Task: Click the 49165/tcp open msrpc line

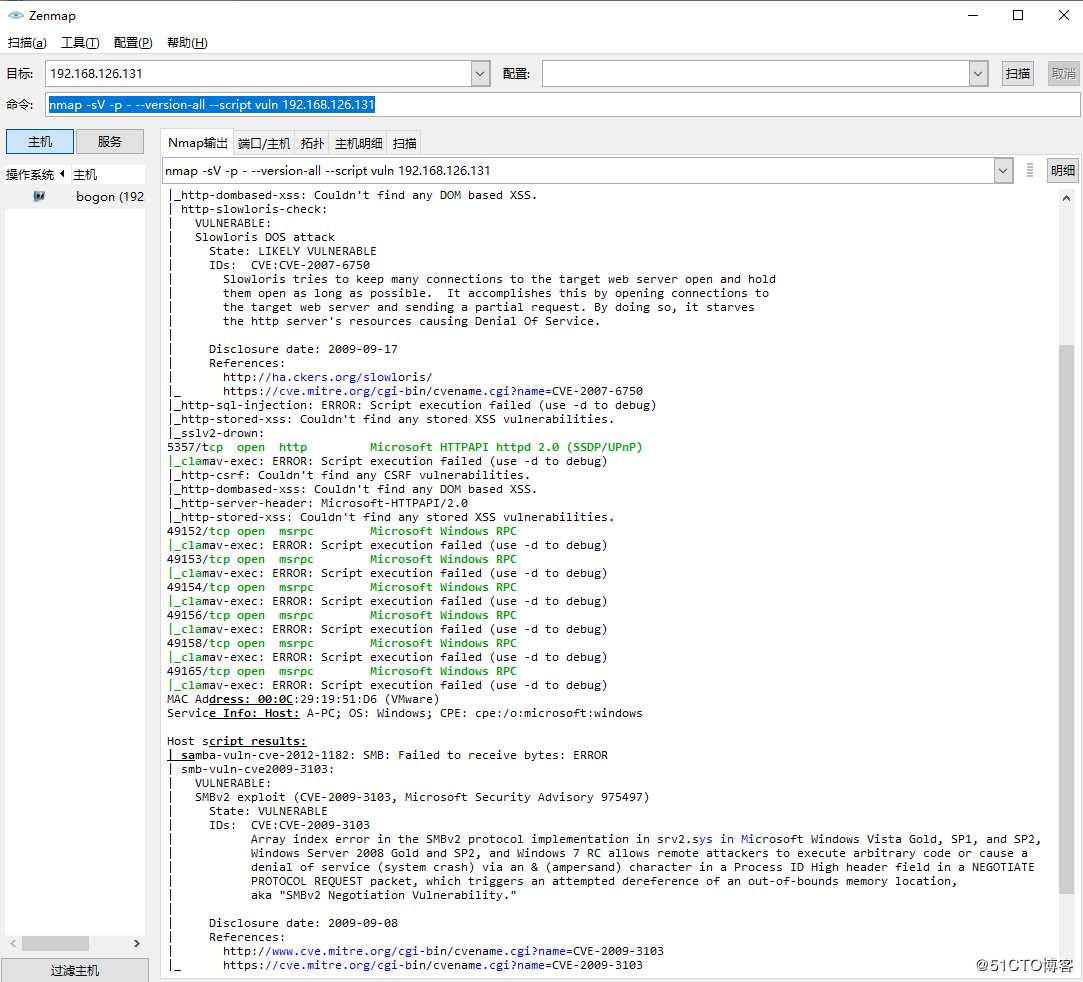Action: (x=342, y=671)
